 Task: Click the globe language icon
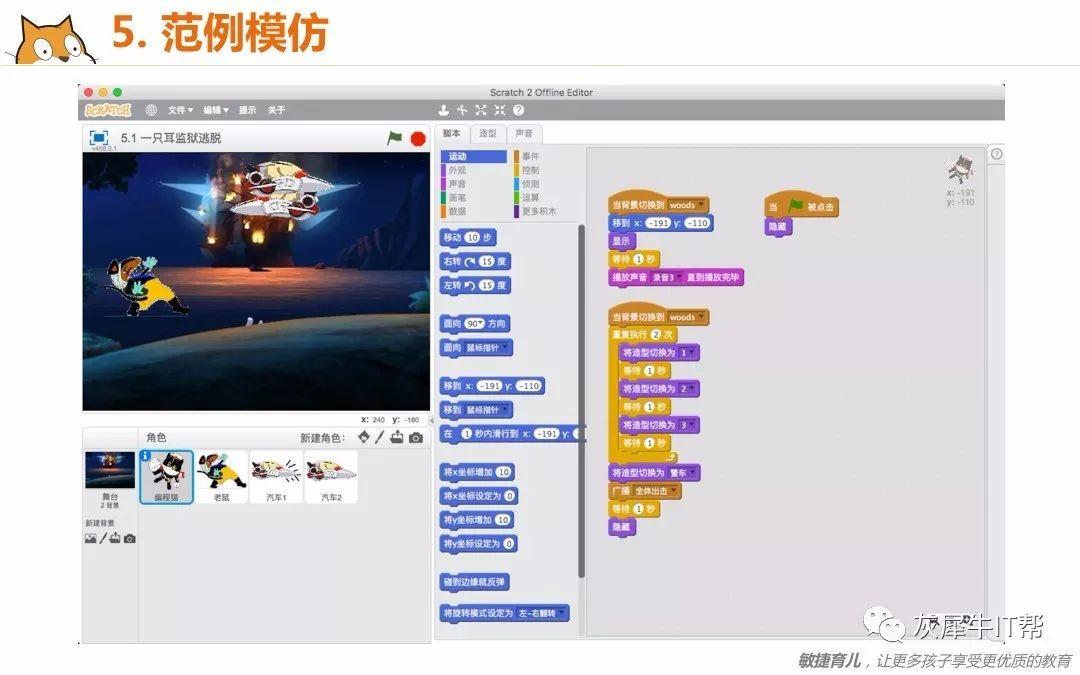point(152,110)
